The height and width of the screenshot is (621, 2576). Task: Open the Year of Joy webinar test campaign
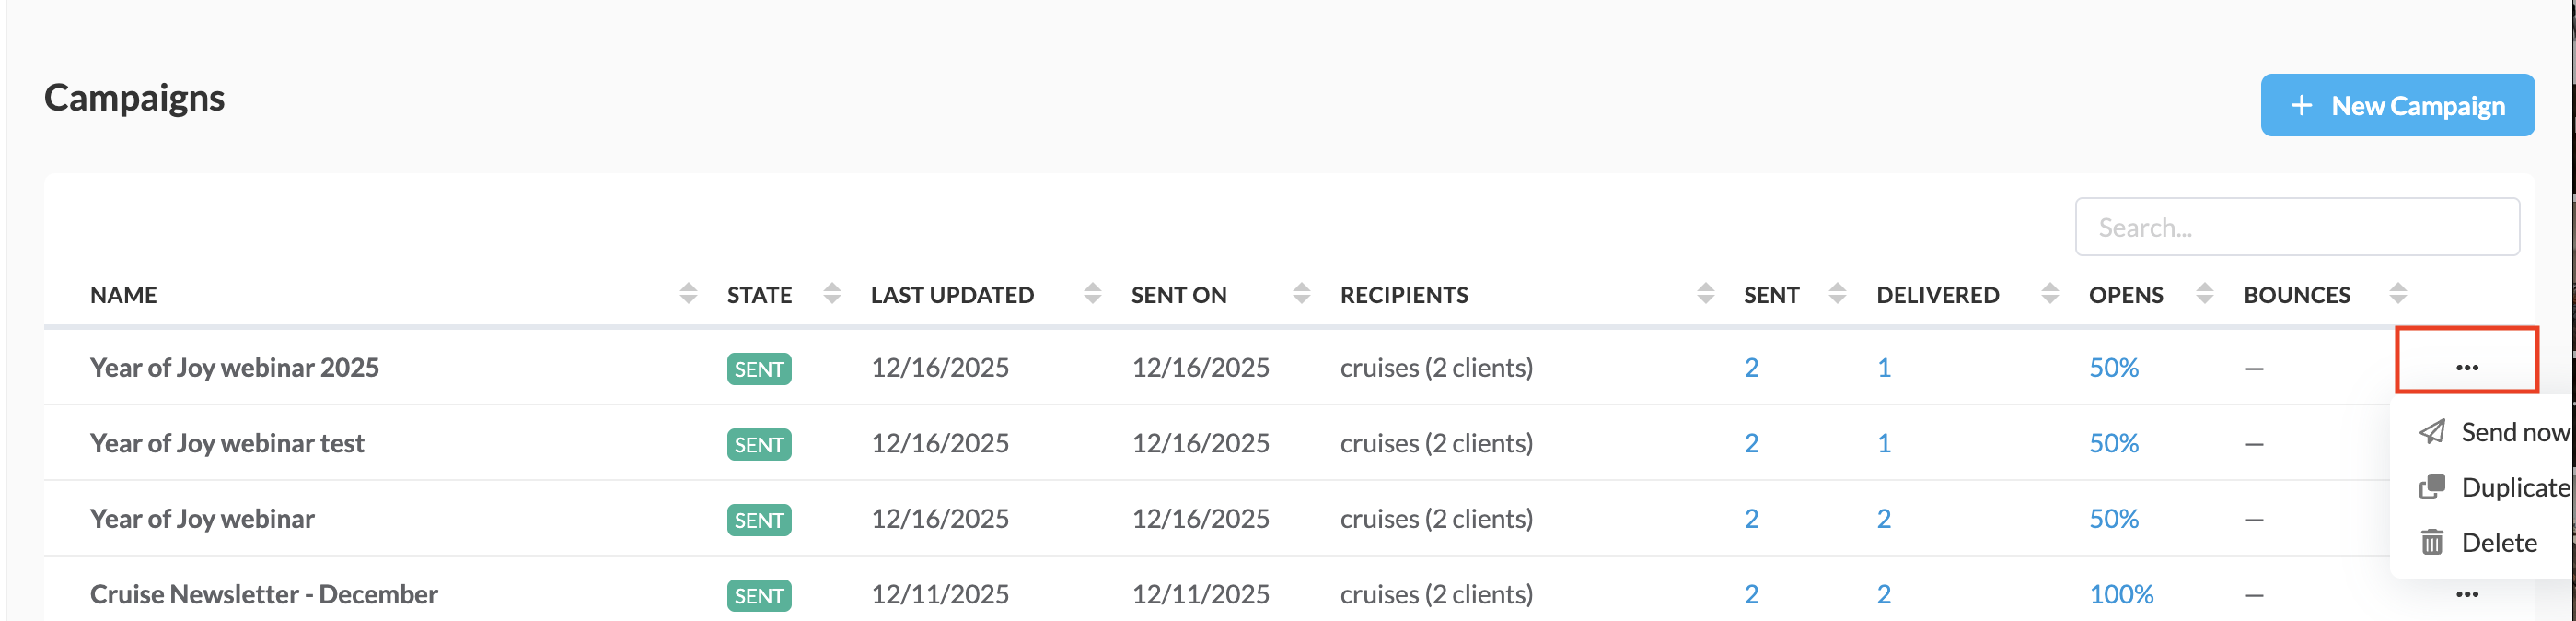click(x=227, y=443)
